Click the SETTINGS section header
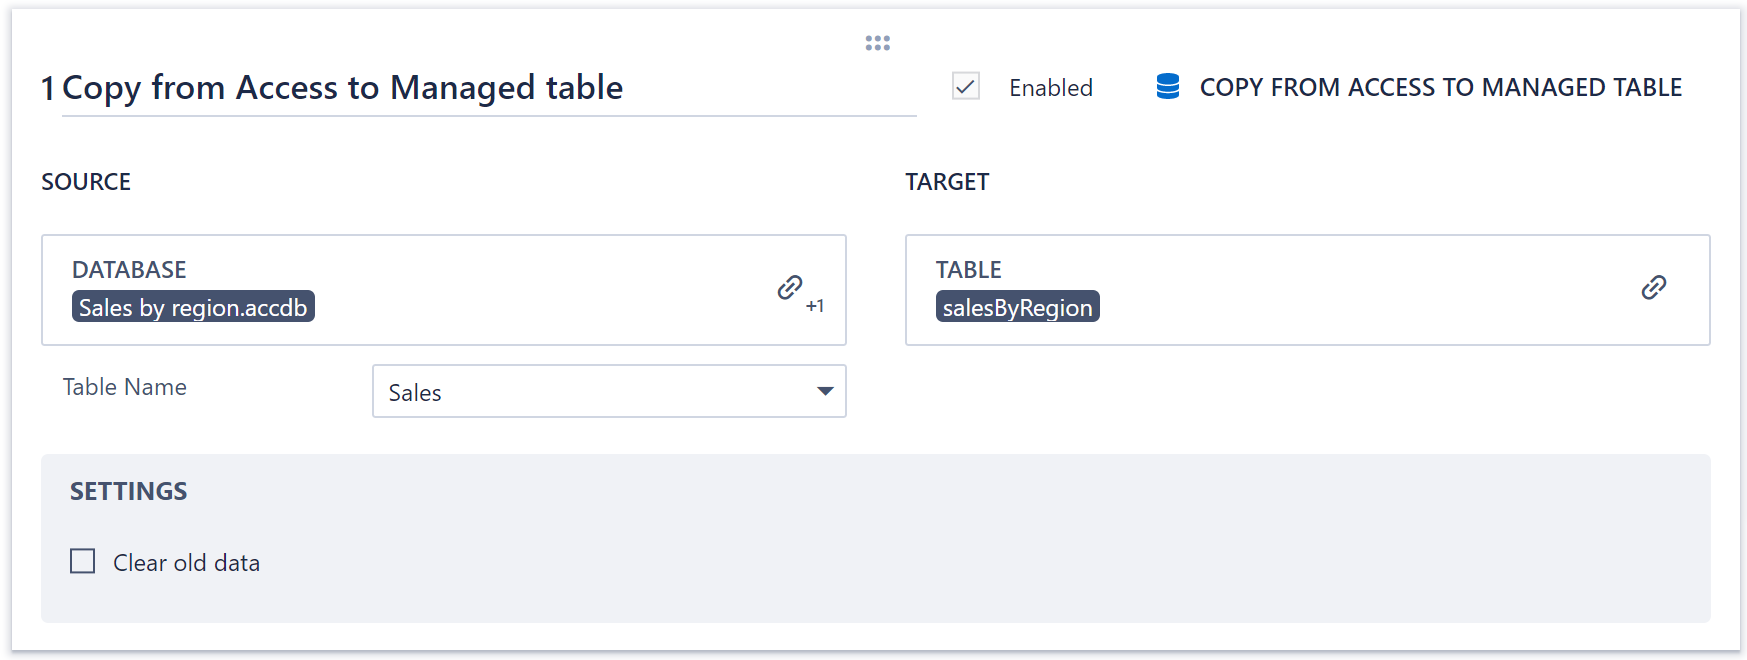 pos(129,491)
